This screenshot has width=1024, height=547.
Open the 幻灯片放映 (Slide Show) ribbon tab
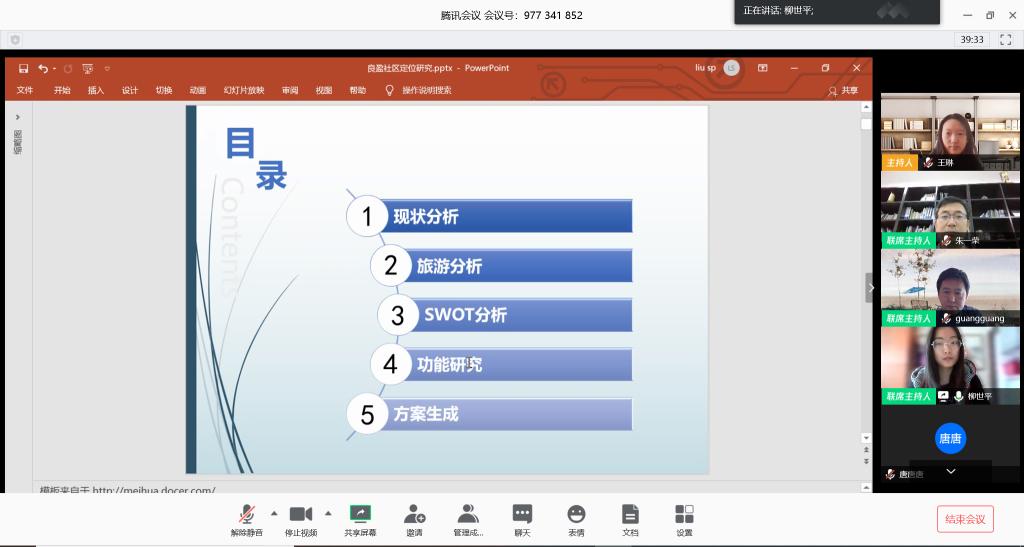coord(243,90)
